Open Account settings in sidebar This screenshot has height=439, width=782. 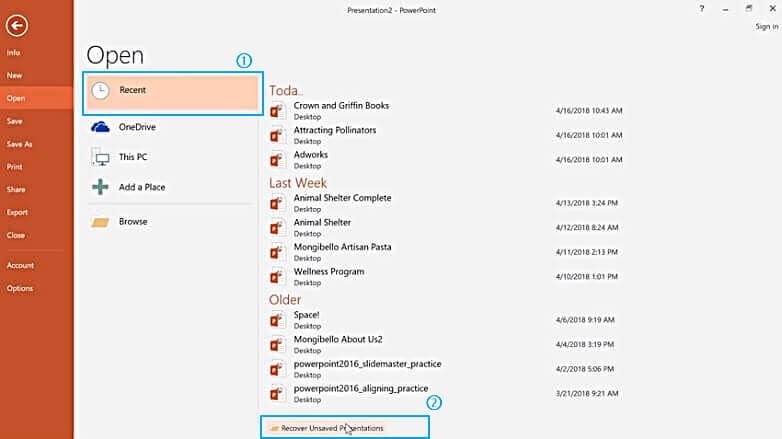[x=20, y=265]
